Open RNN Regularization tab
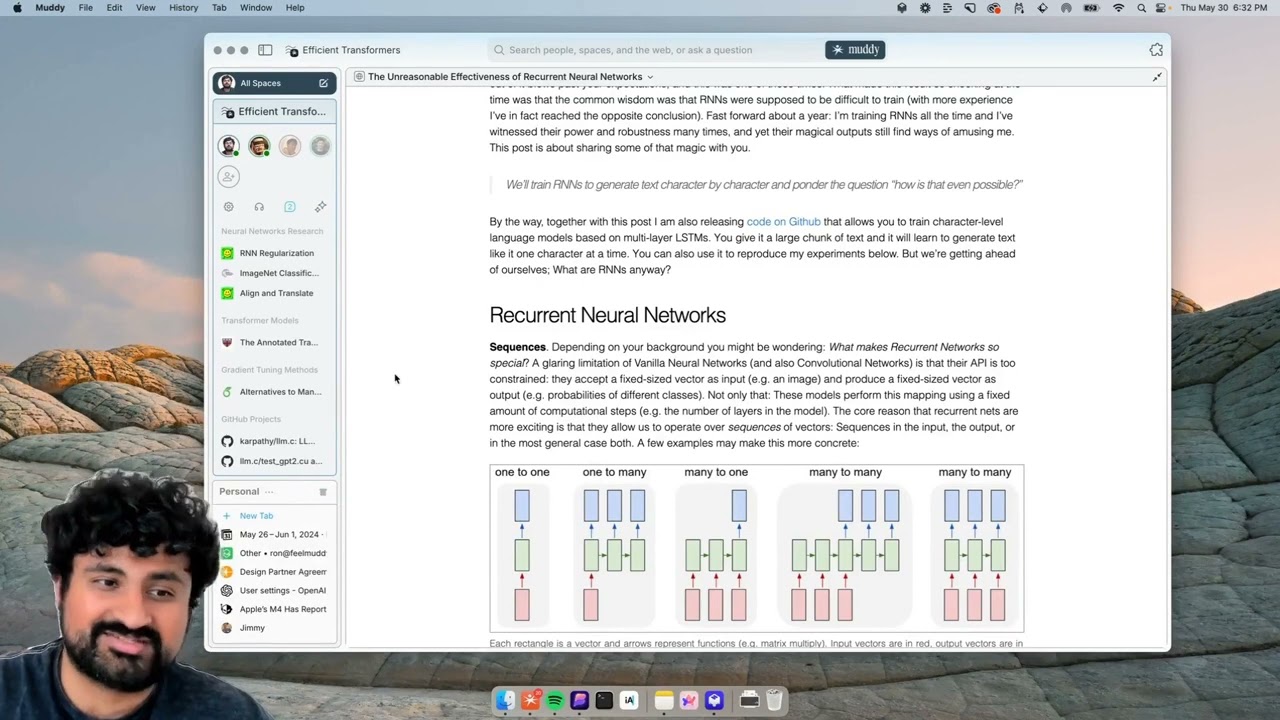The height and width of the screenshot is (720, 1280). pyautogui.click(x=275, y=253)
